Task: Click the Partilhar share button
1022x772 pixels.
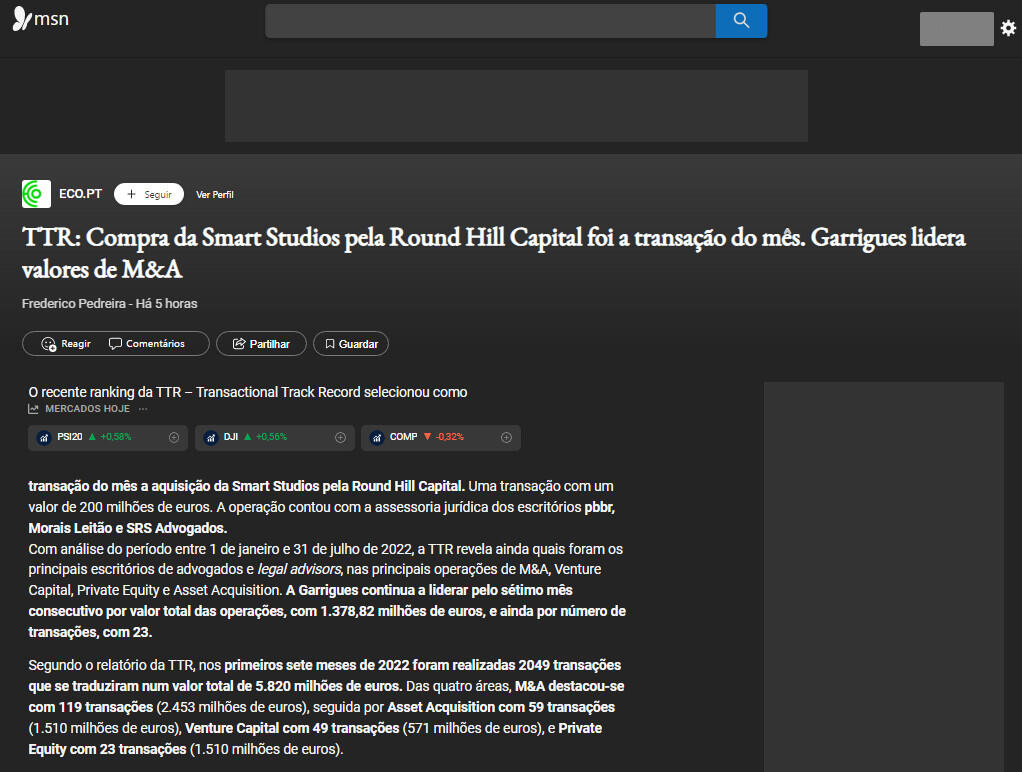Action: [x=261, y=344]
